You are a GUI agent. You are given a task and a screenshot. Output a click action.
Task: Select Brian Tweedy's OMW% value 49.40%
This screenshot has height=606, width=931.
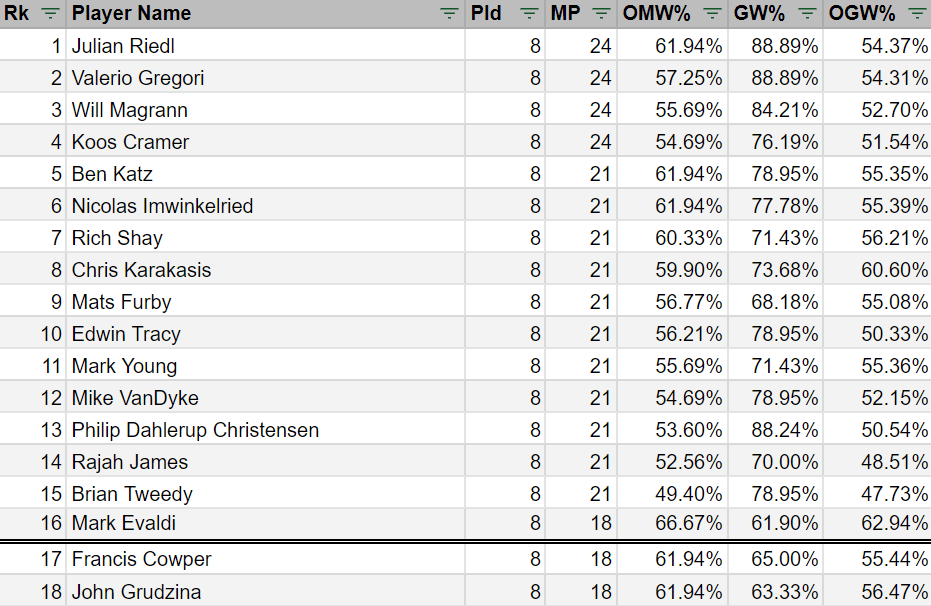click(x=689, y=494)
